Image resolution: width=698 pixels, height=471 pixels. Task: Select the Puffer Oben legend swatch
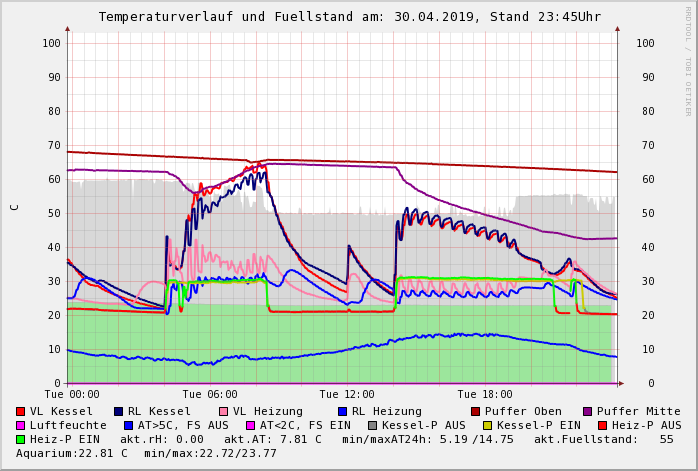tap(475, 411)
